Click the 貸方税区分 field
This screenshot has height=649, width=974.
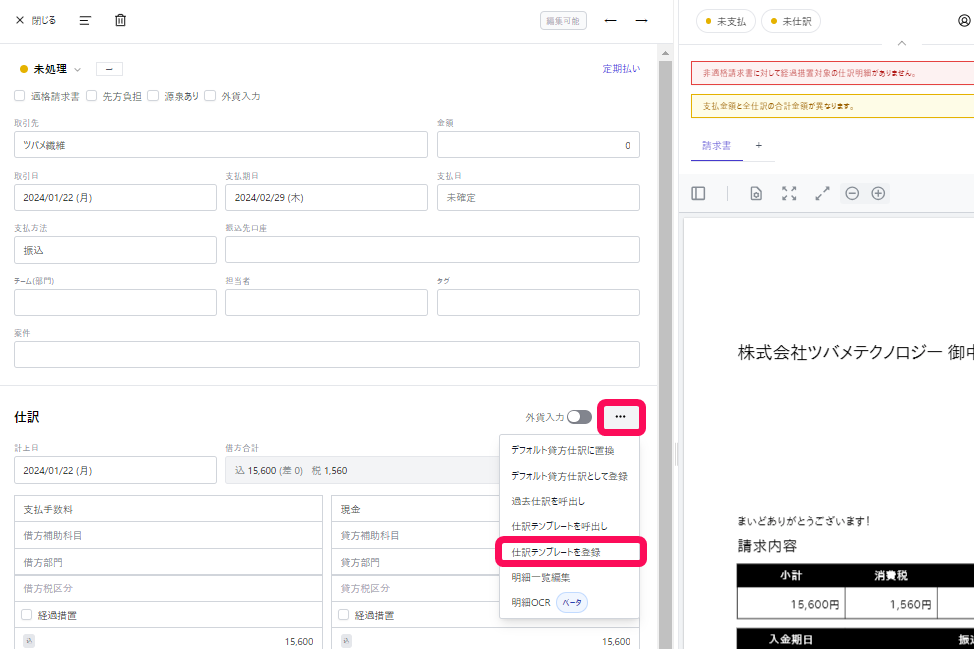pos(415,588)
